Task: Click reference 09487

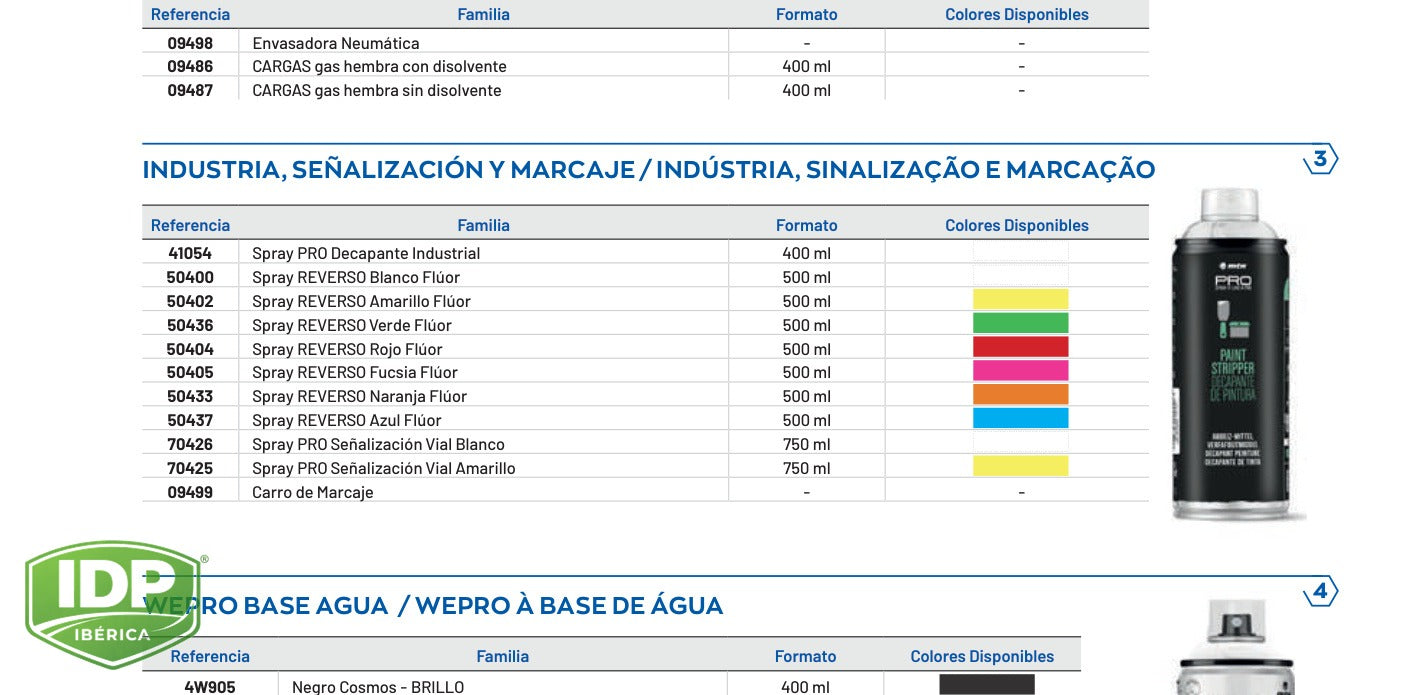Action: [x=190, y=90]
